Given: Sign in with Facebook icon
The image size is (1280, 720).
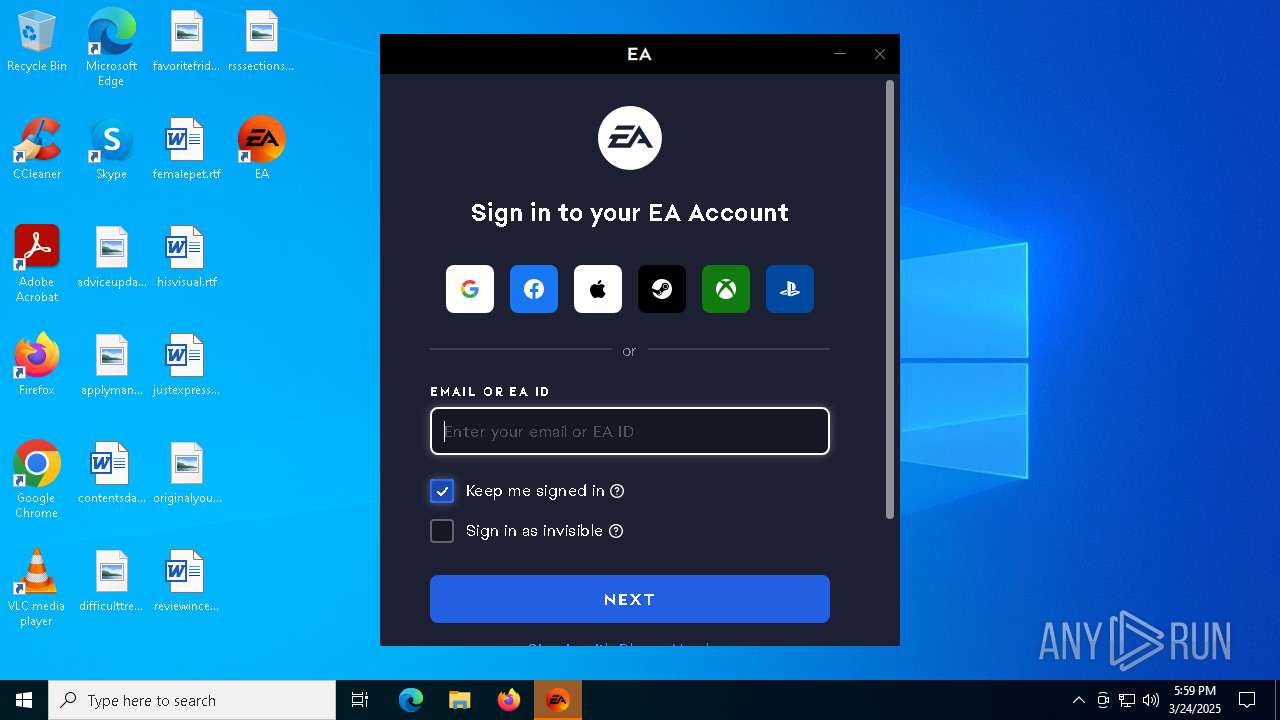Looking at the screenshot, I should [534, 289].
